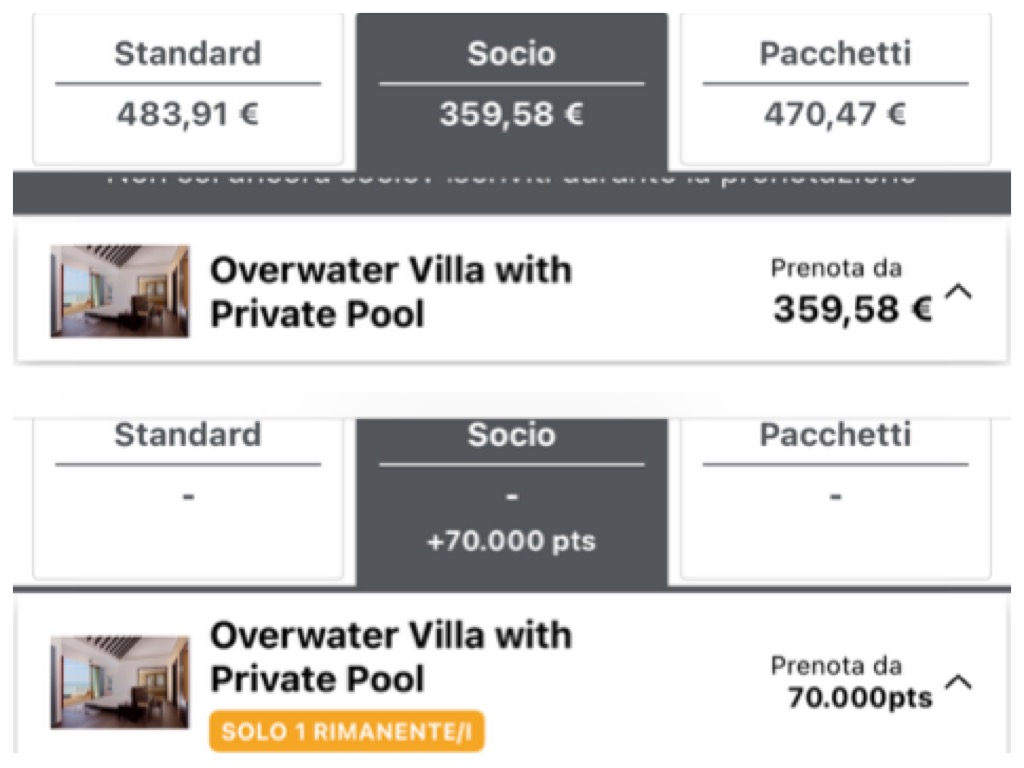Click the 470,47 € Pacchetti price
The height and width of the screenshot is (768, 1024).
click(835, 114)
